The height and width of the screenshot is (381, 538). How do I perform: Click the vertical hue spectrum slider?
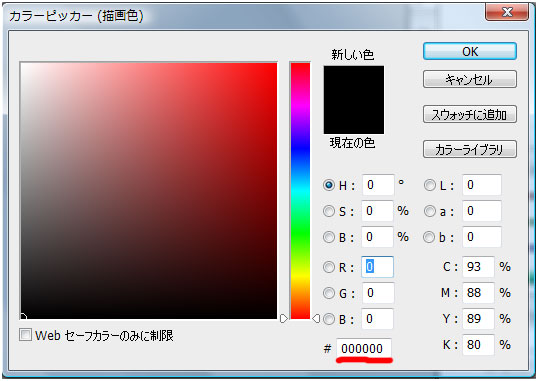pos(300,190)
